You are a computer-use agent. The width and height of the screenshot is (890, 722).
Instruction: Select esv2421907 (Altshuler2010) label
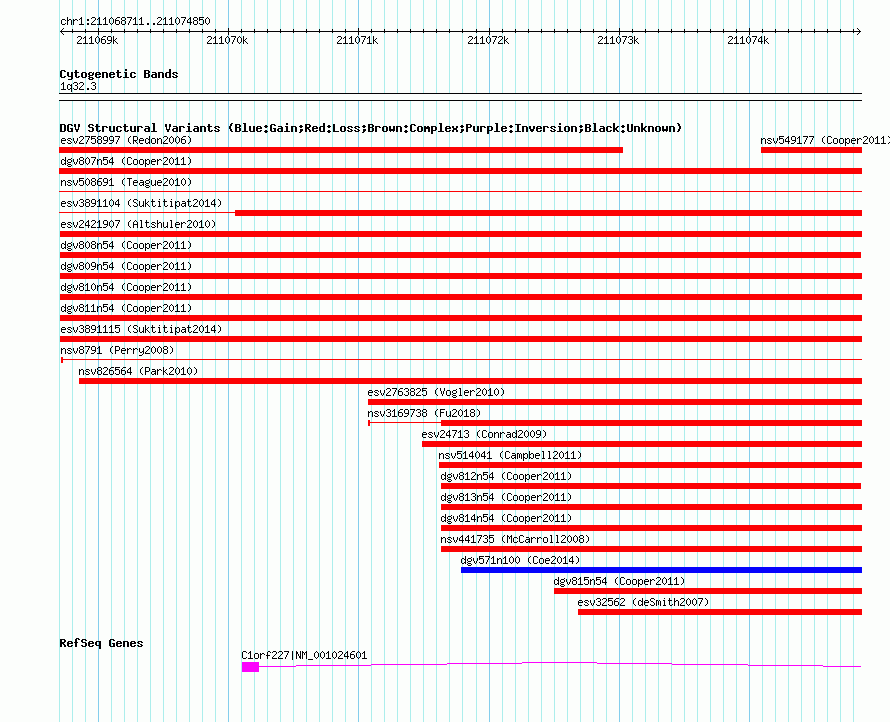tap(138, 224)
